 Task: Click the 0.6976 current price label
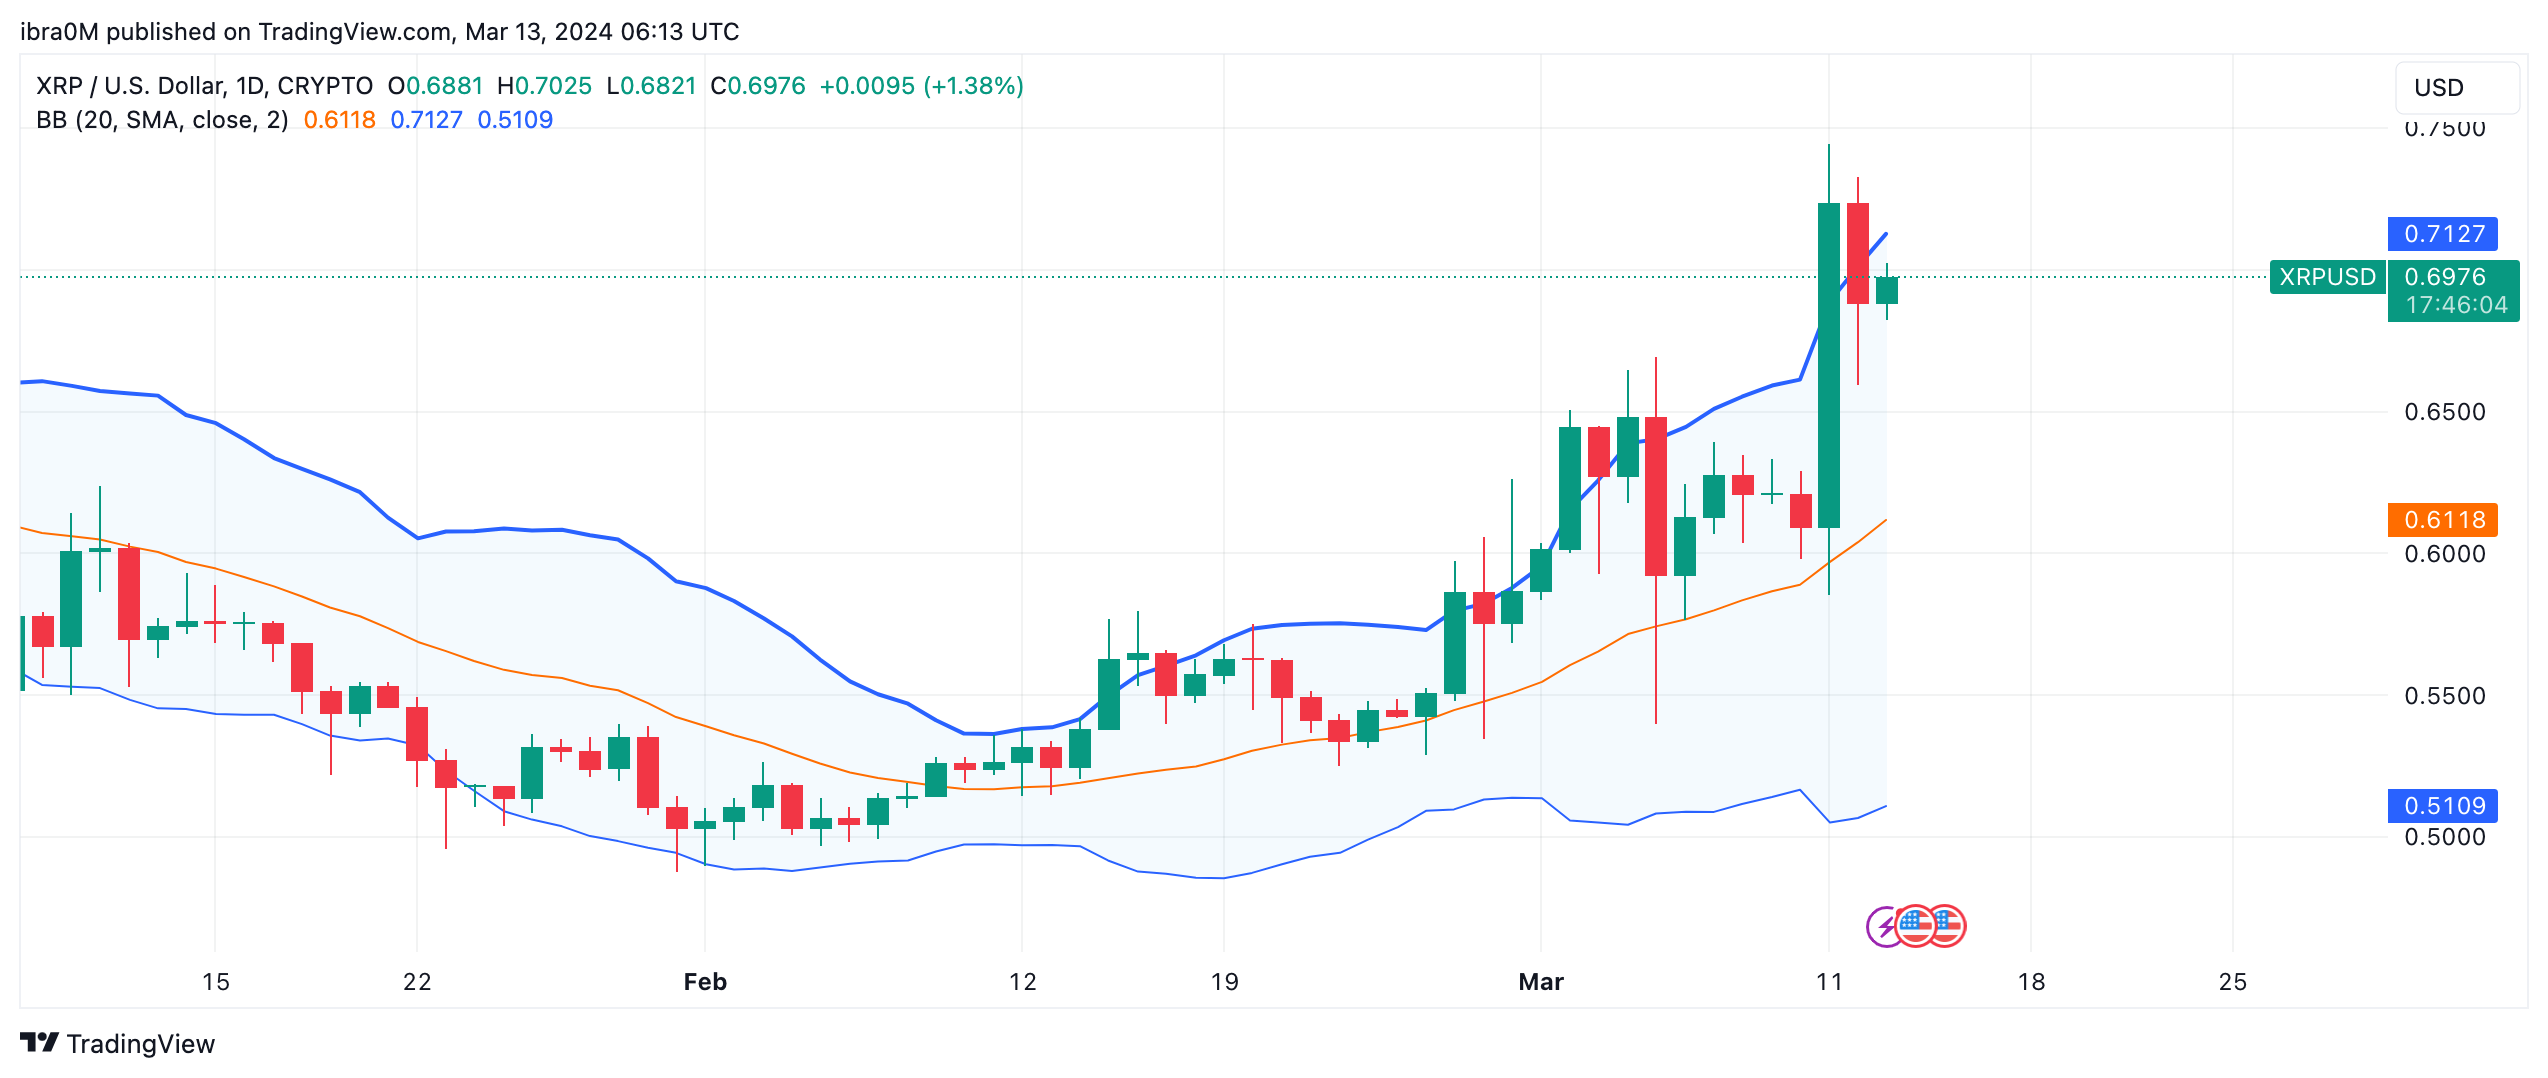(2445, 276)
